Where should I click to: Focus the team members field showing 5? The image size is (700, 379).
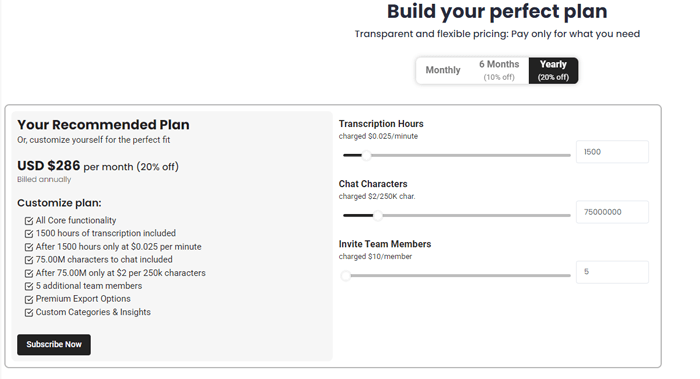click(612, 272)
